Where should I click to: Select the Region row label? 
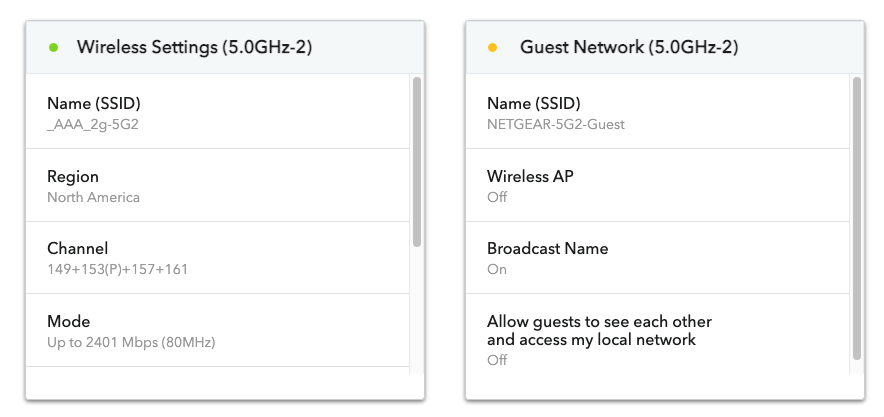click(73, 177)
